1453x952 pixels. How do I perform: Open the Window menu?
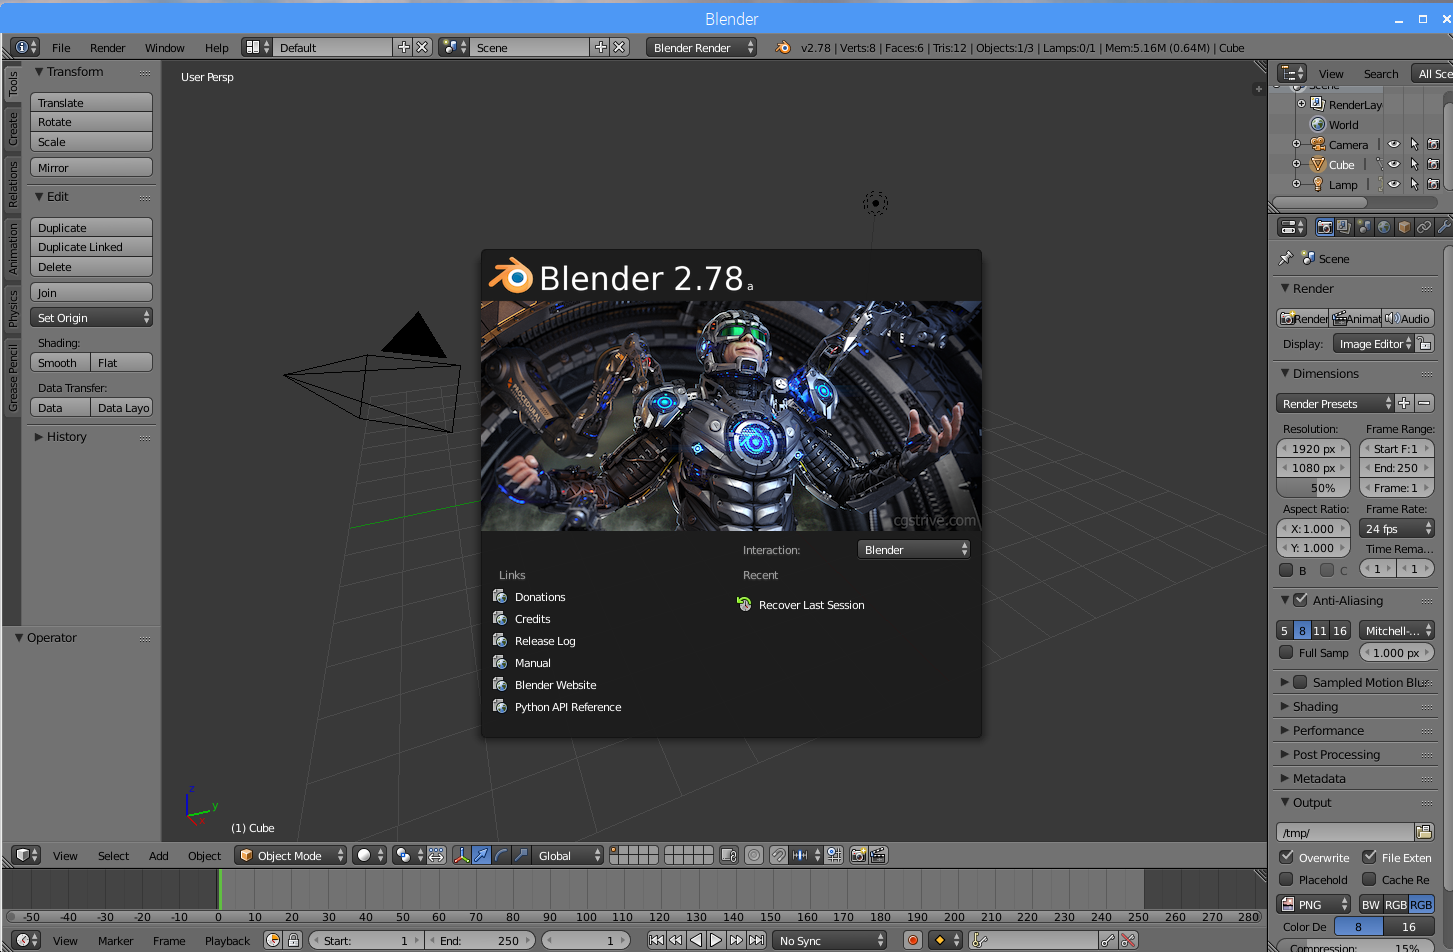point(164,47)
